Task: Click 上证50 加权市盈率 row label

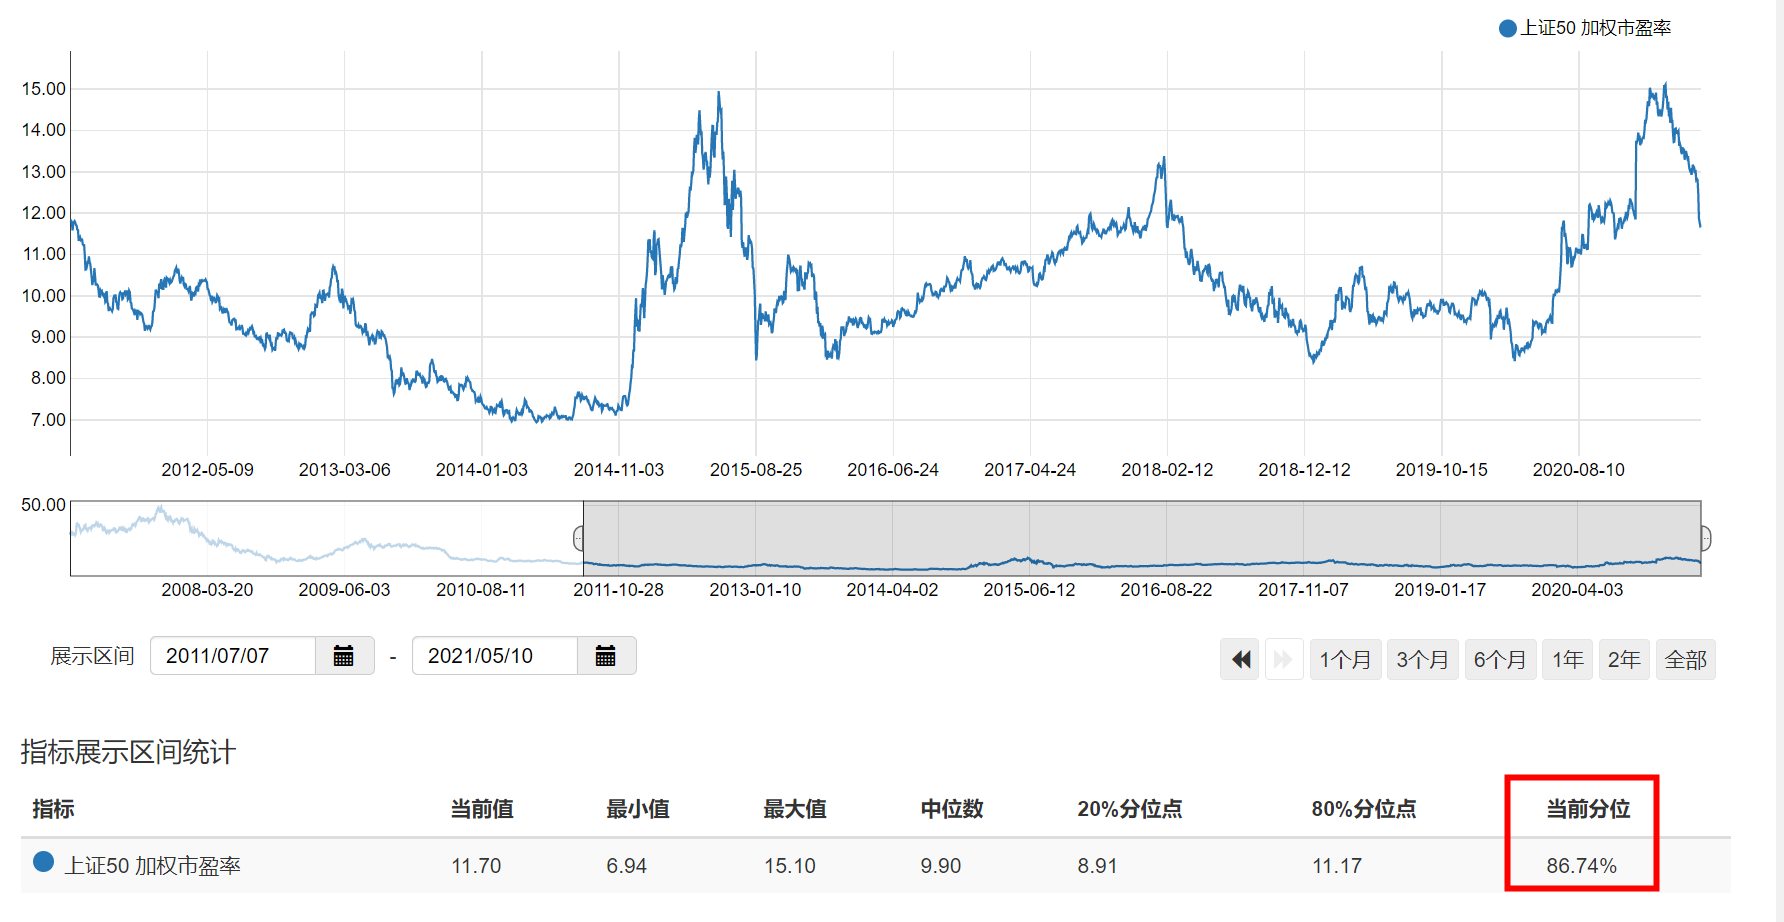Action: point(153,866)
